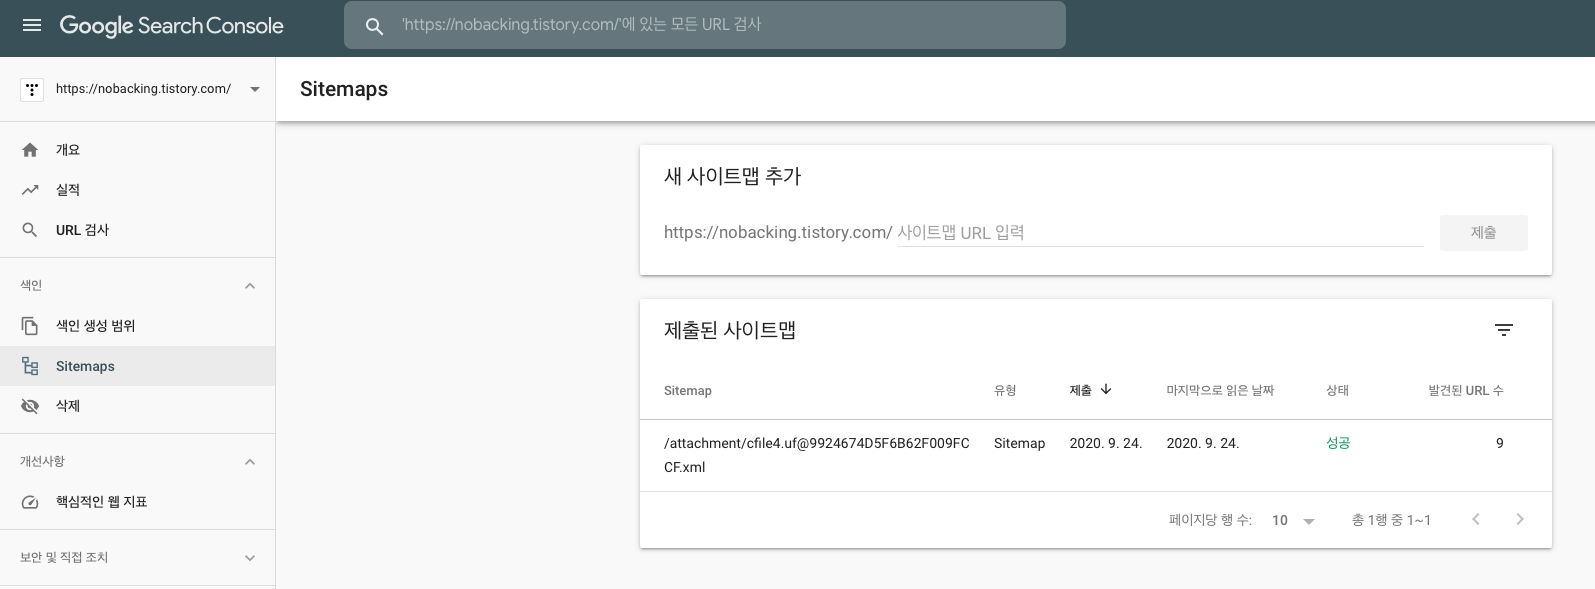Open the /attachment/cfile4.uf sitemap row
Image resolution: width=1595 pixels, height=589 pixels.
[1096, 456]
